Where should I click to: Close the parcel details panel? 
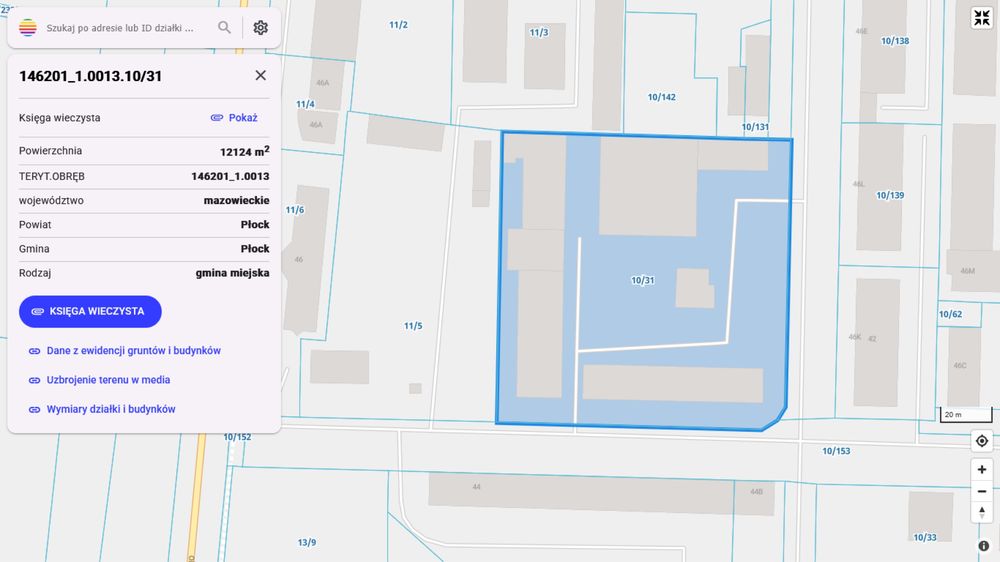click(260, 75)
